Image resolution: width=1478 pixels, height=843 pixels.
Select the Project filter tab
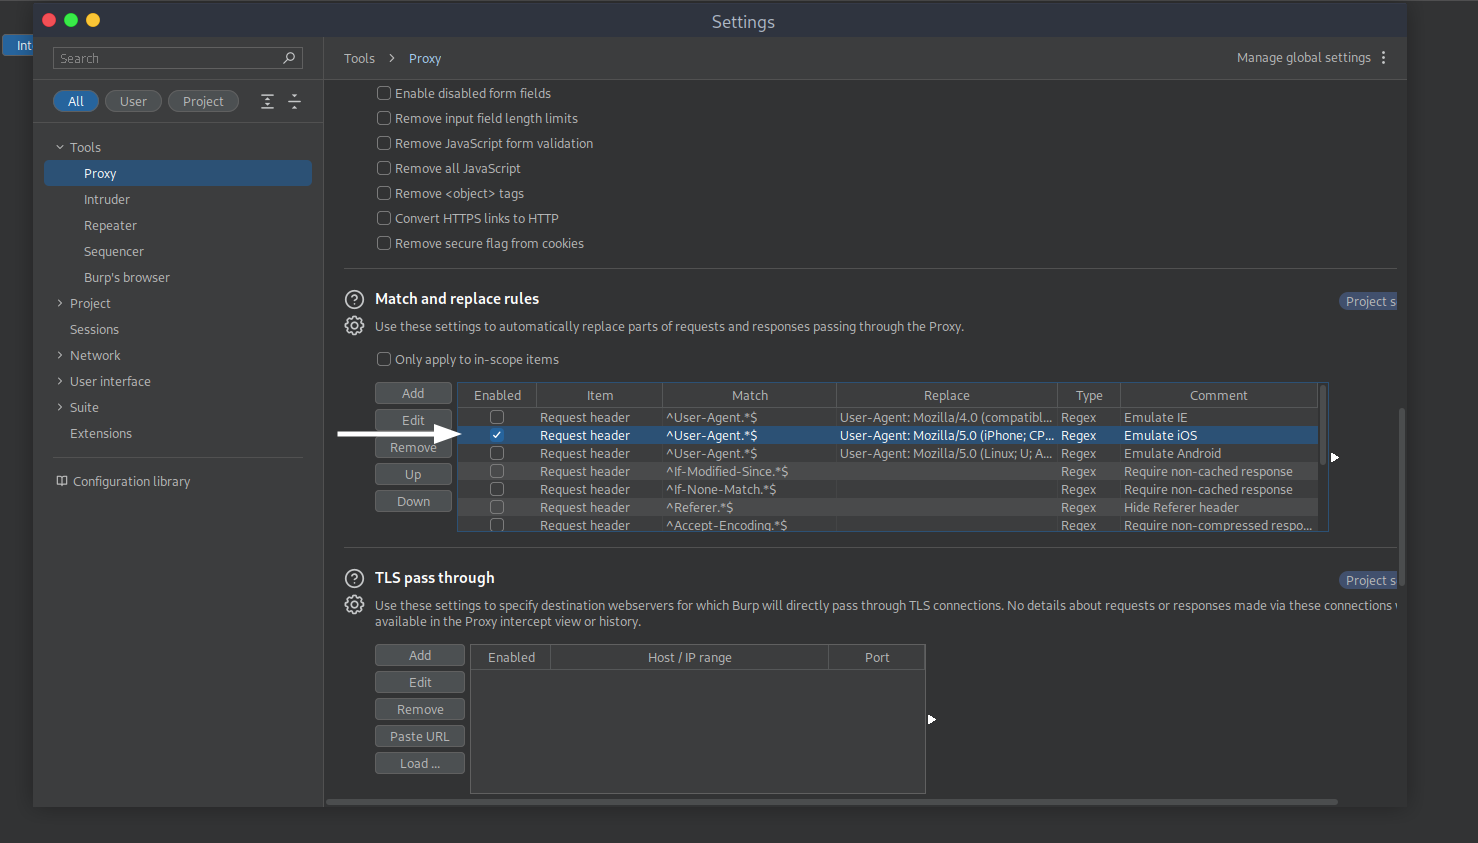pos(203,101)
